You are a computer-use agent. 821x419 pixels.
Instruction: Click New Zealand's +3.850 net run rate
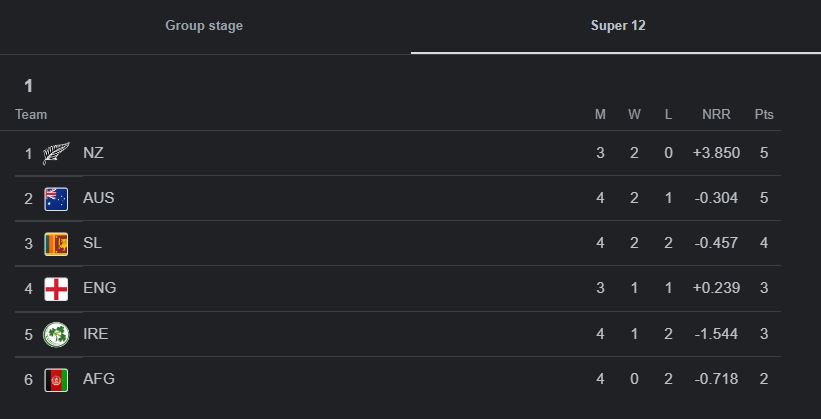pos(715,153)
